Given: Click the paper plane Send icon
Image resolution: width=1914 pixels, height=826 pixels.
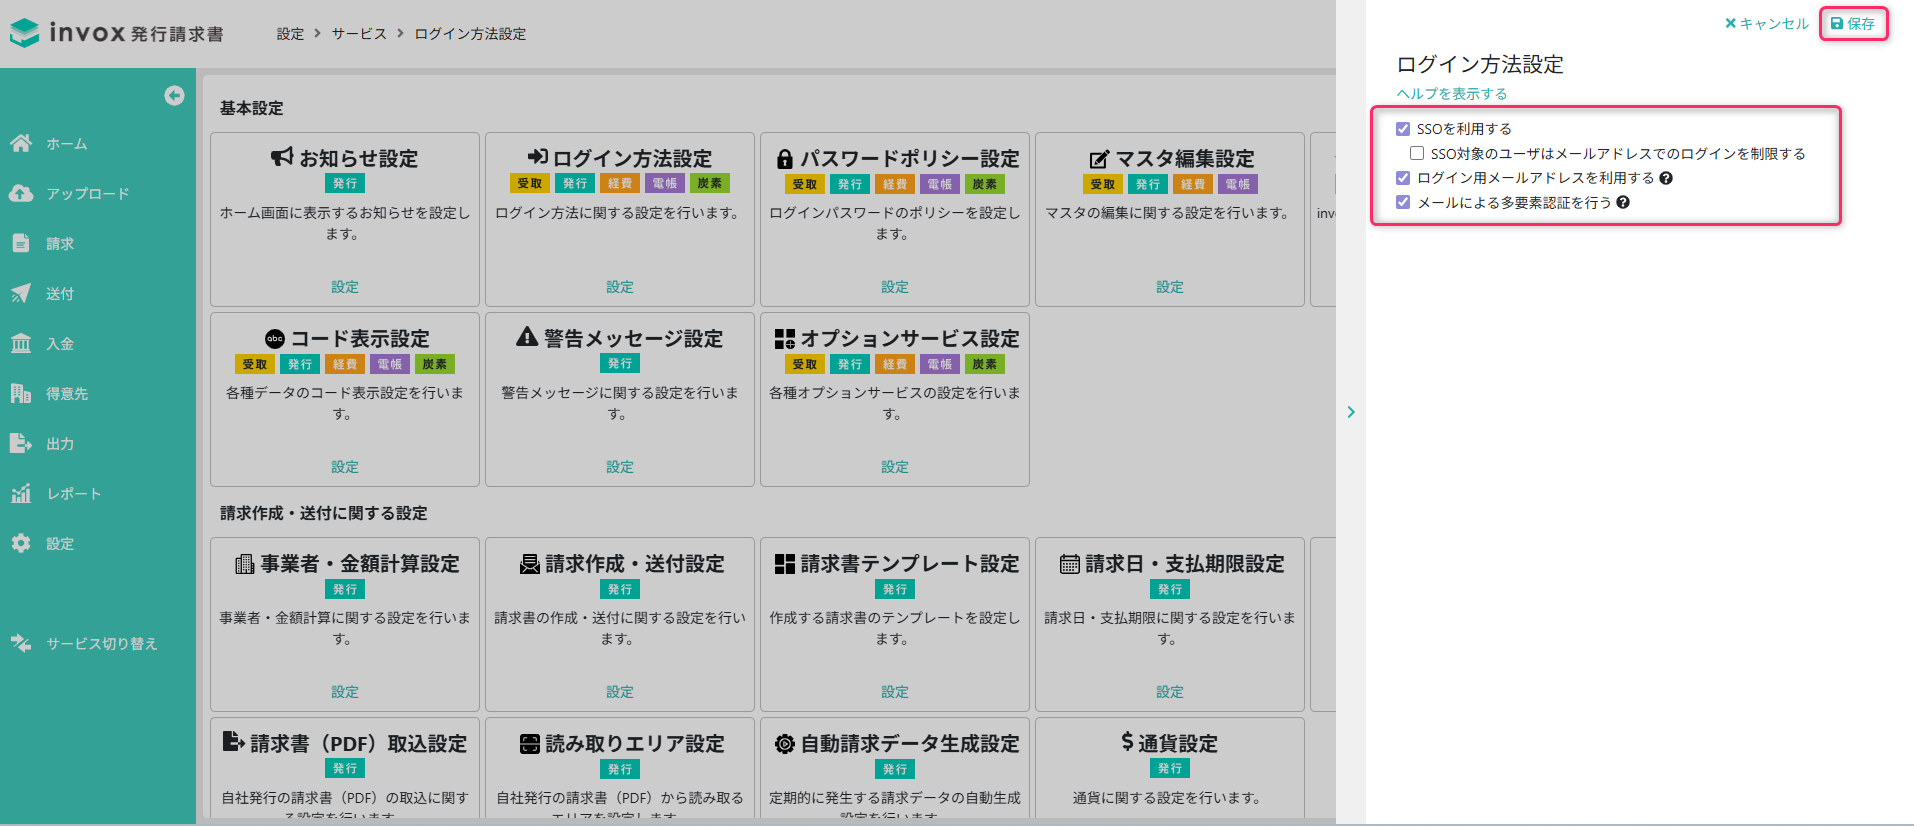Looking at the screenshot, I should click(x=21, y=293).
